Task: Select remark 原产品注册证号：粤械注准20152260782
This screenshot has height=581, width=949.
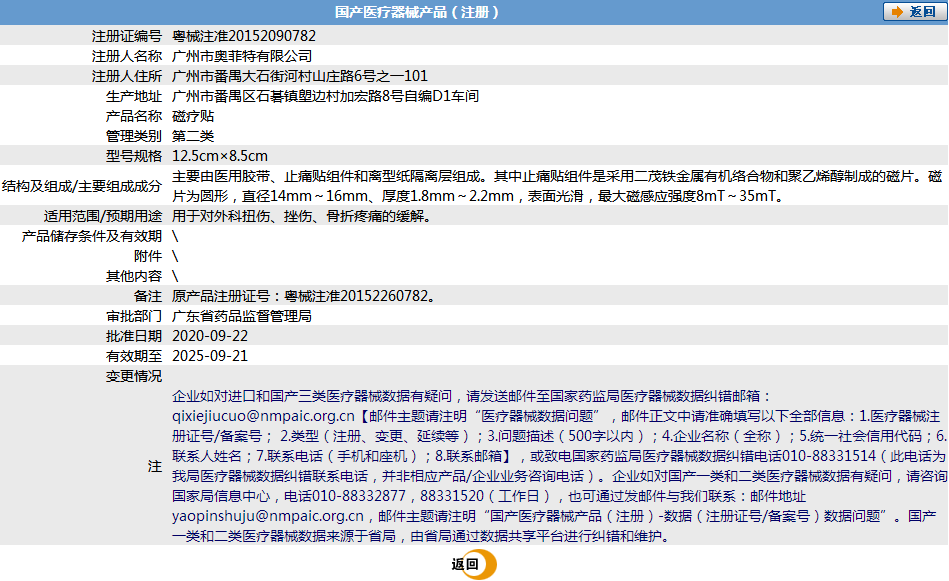Action: pyautogui.click(x=304, y=295)
